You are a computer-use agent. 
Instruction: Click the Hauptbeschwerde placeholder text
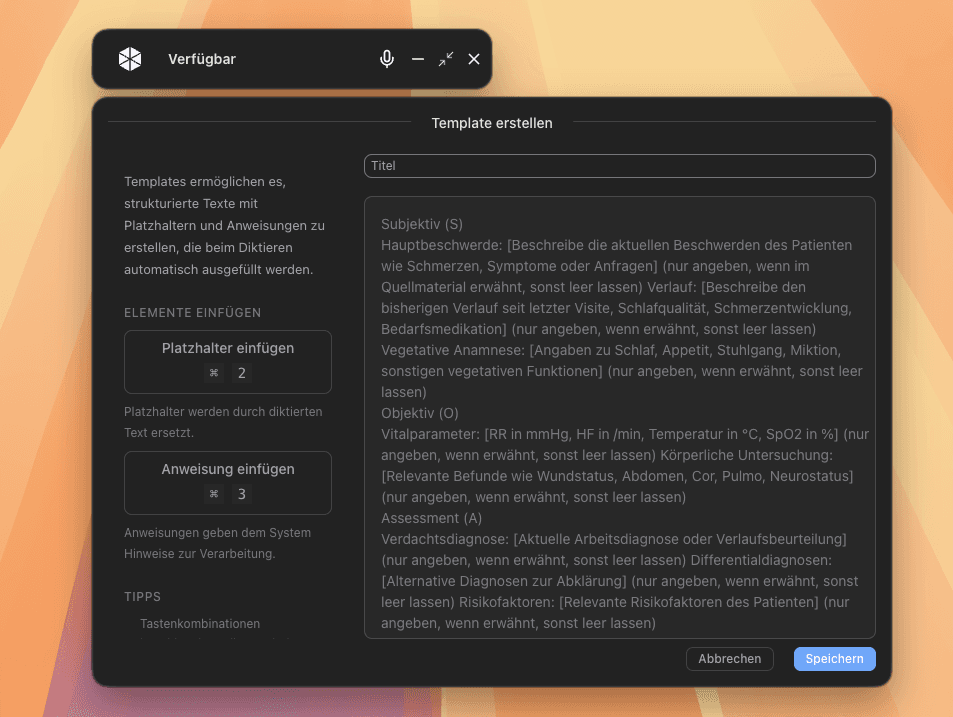click(x=430, y=245)
